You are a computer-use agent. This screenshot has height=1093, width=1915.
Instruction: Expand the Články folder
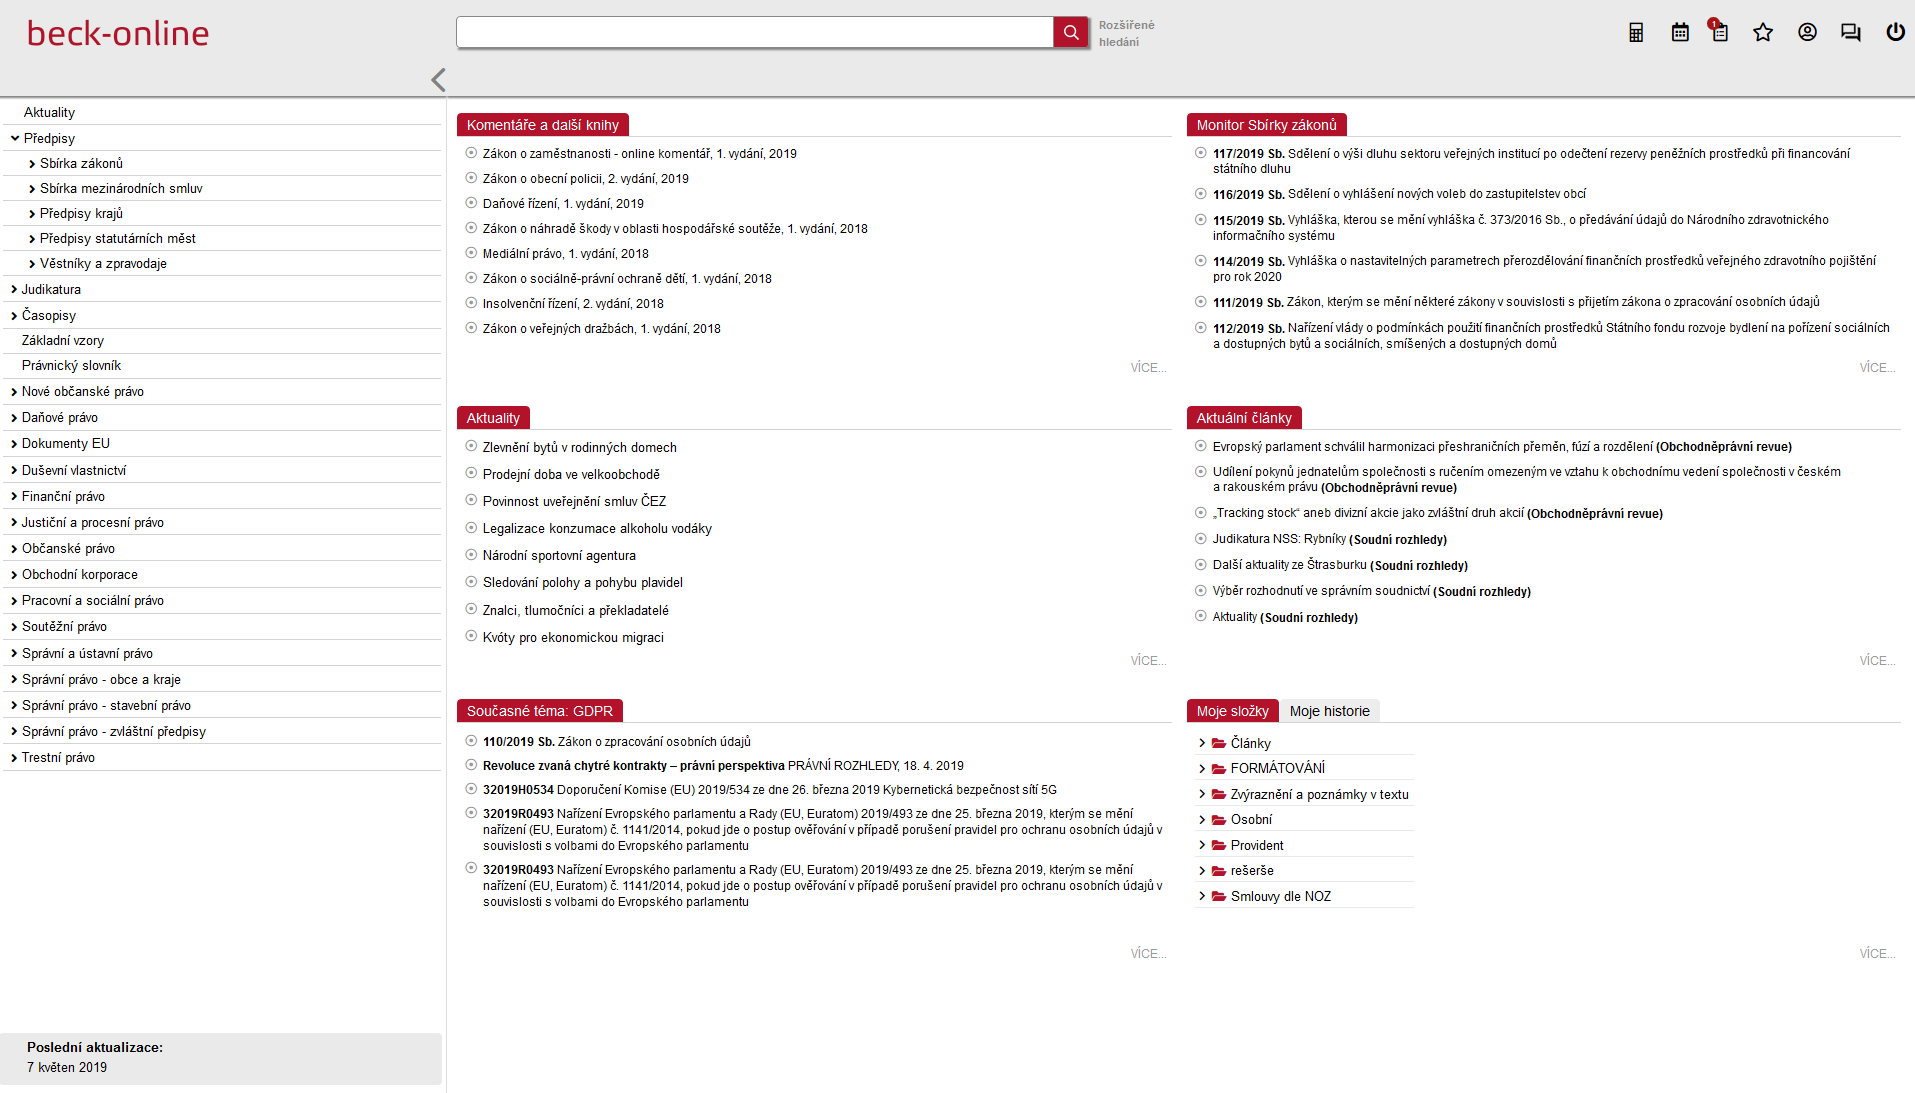pyautogui.click(x=1202, y=743)
